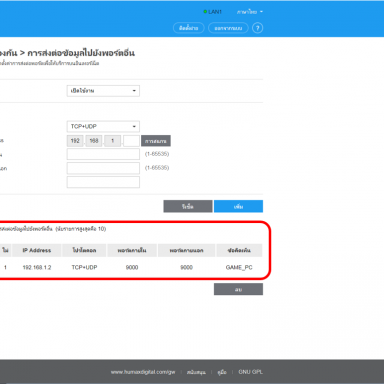The height and width of the screenshot is (384, 384).
Task: Click the last IP address octet field
Action: click(131, 141)
